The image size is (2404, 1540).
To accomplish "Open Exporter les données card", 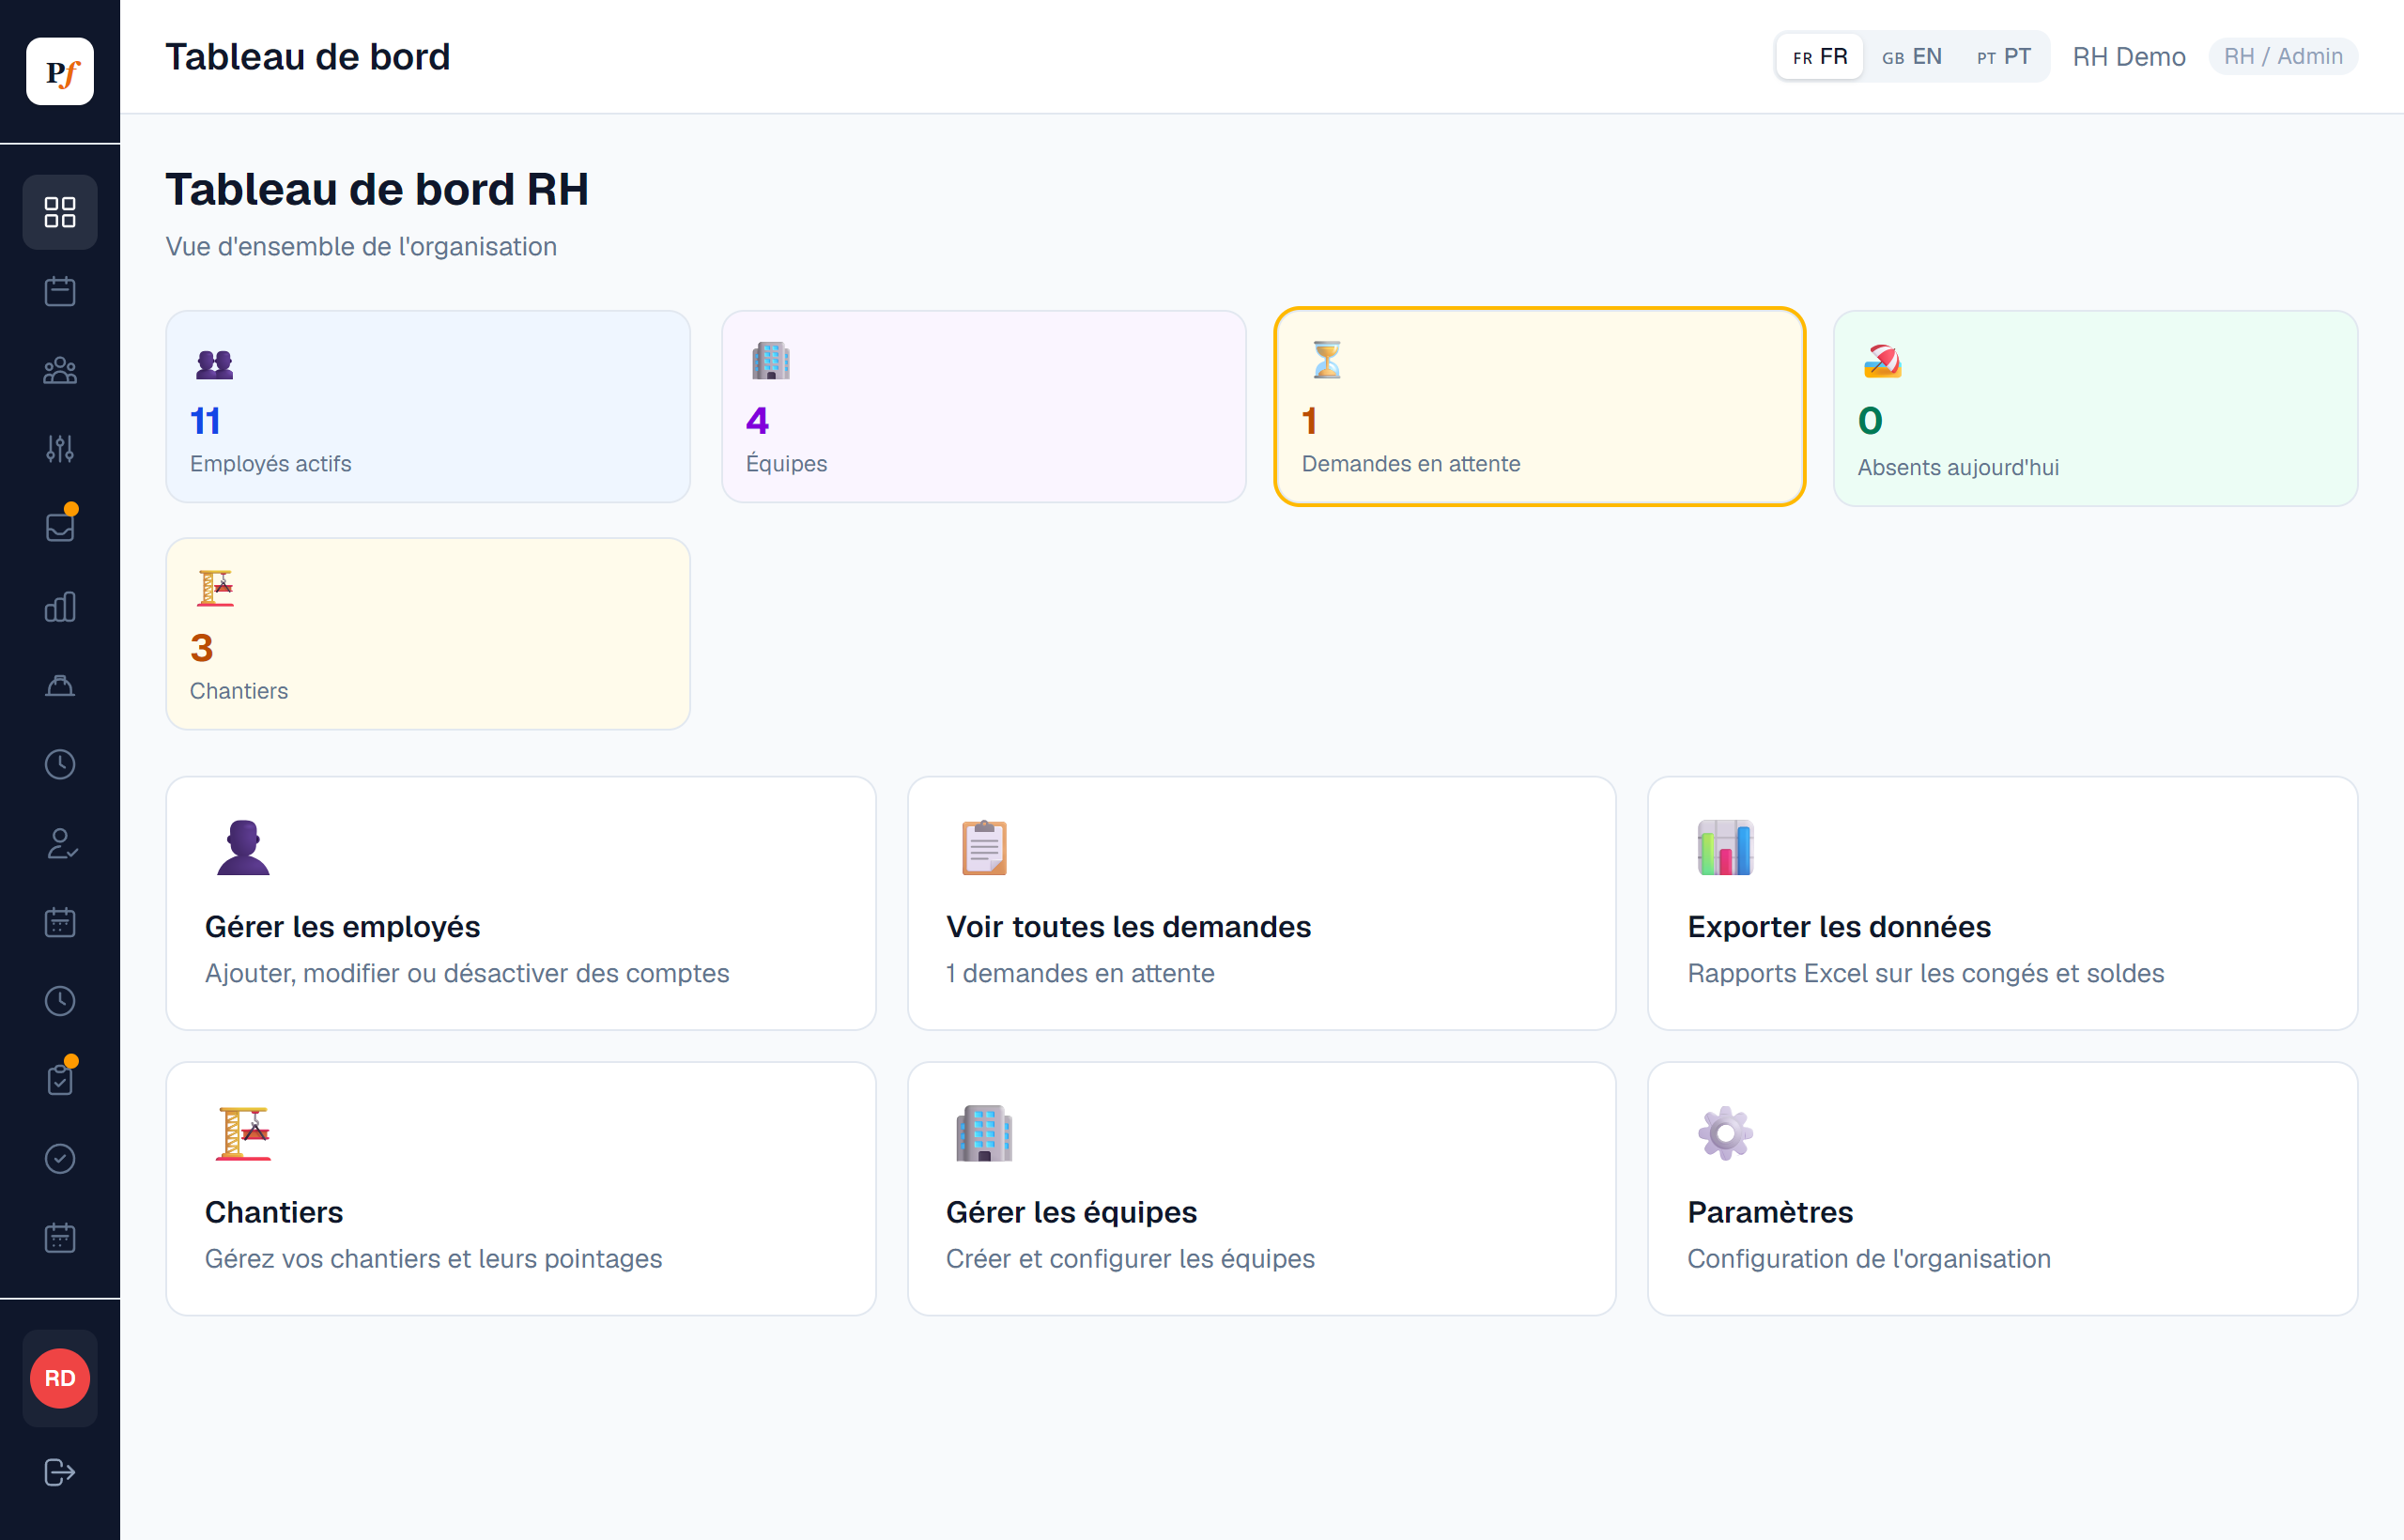I will click(x=2003, y=903).
